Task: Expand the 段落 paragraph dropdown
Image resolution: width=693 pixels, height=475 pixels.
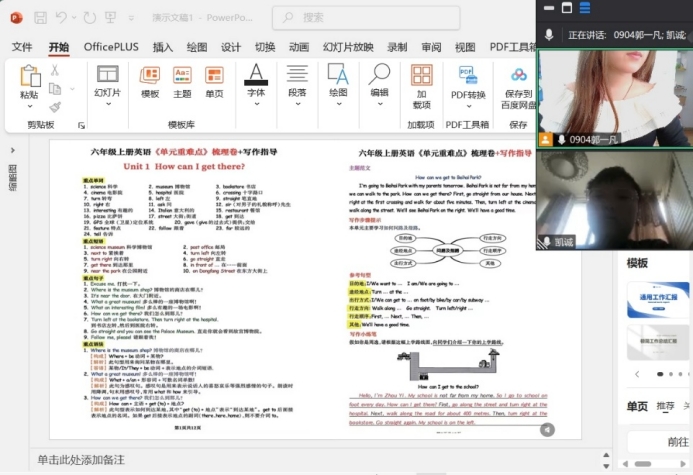Action: [297, 105]
